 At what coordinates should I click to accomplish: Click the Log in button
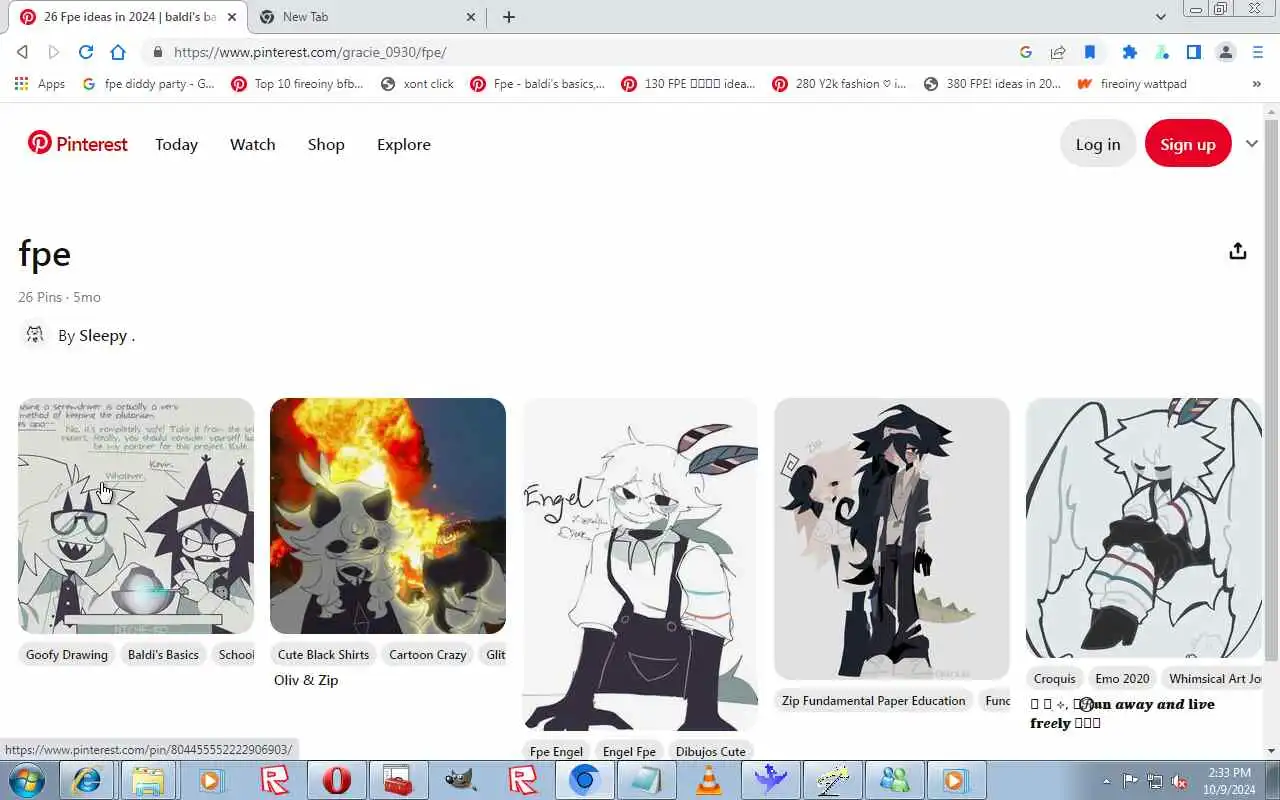1098,144
